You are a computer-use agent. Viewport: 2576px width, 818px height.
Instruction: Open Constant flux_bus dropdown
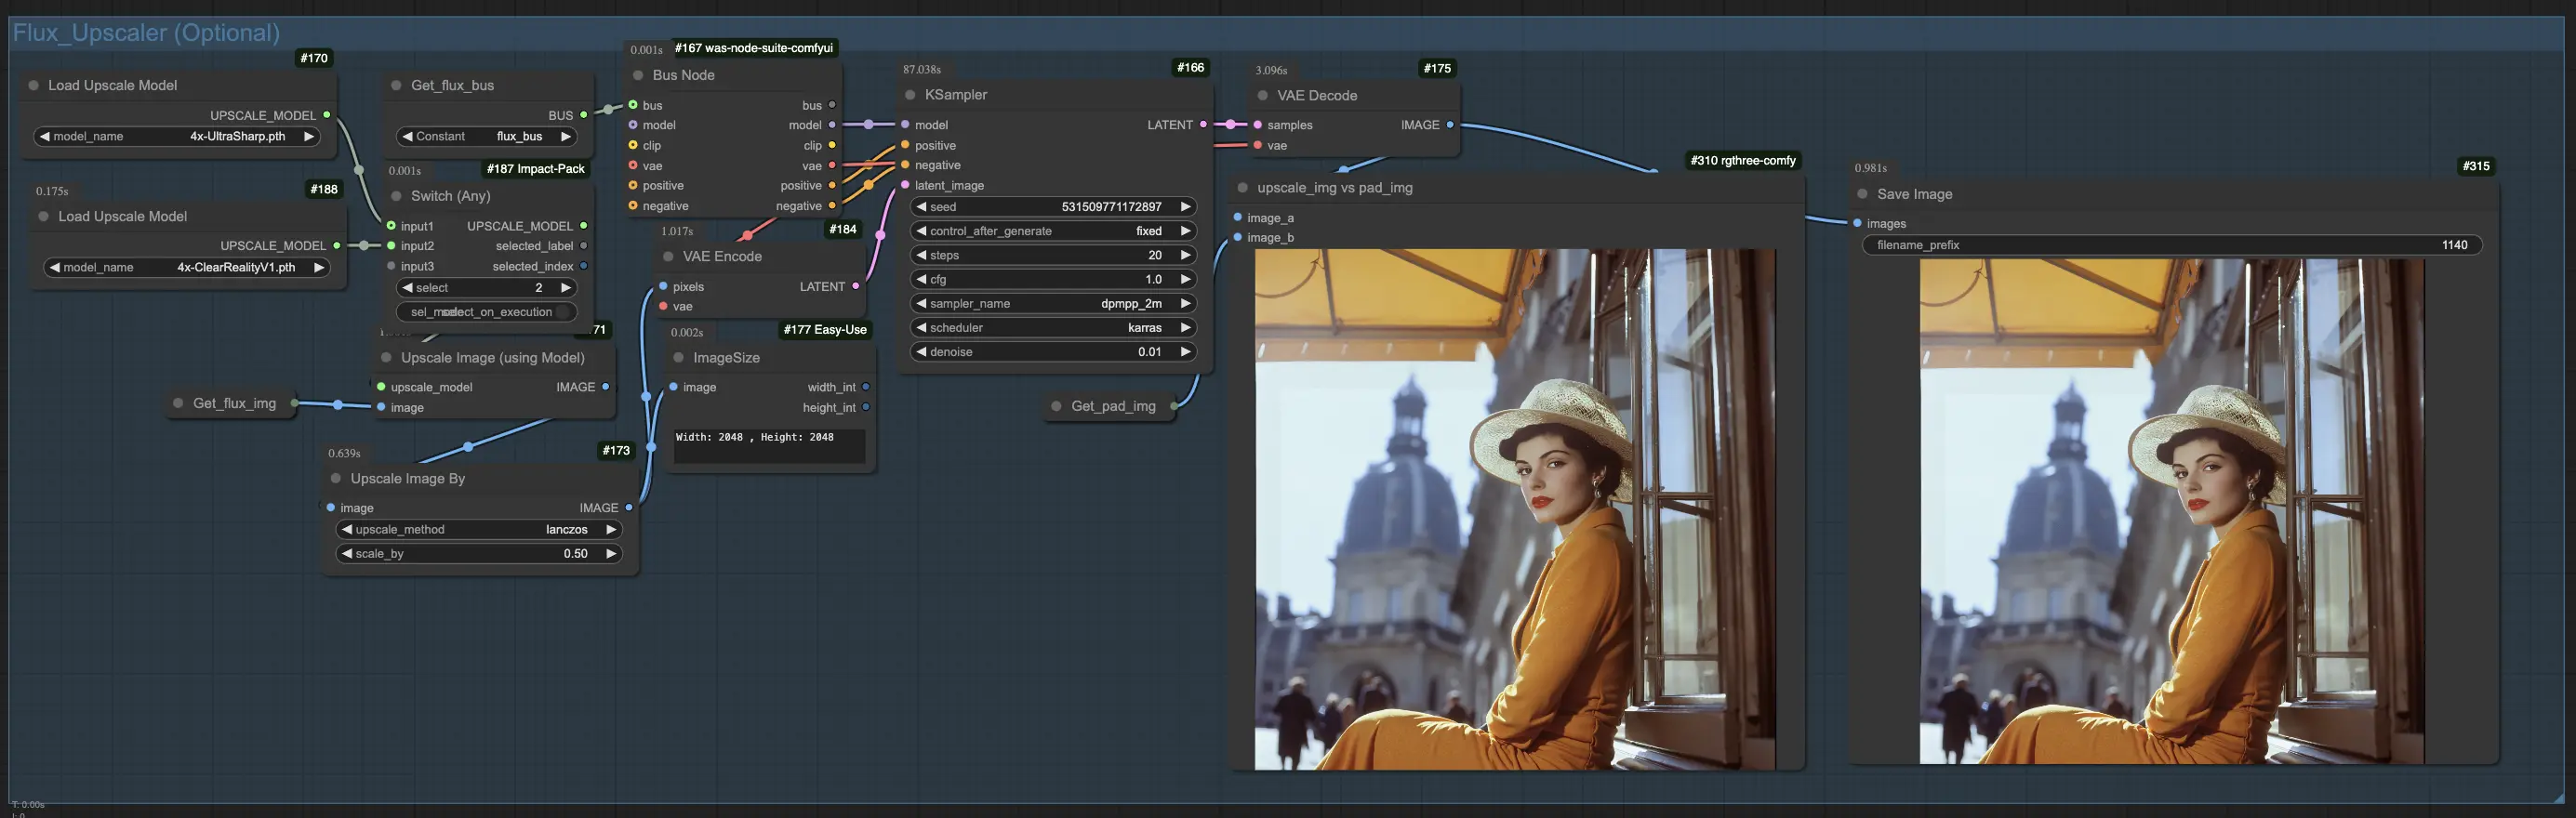(x=487, y=136)
